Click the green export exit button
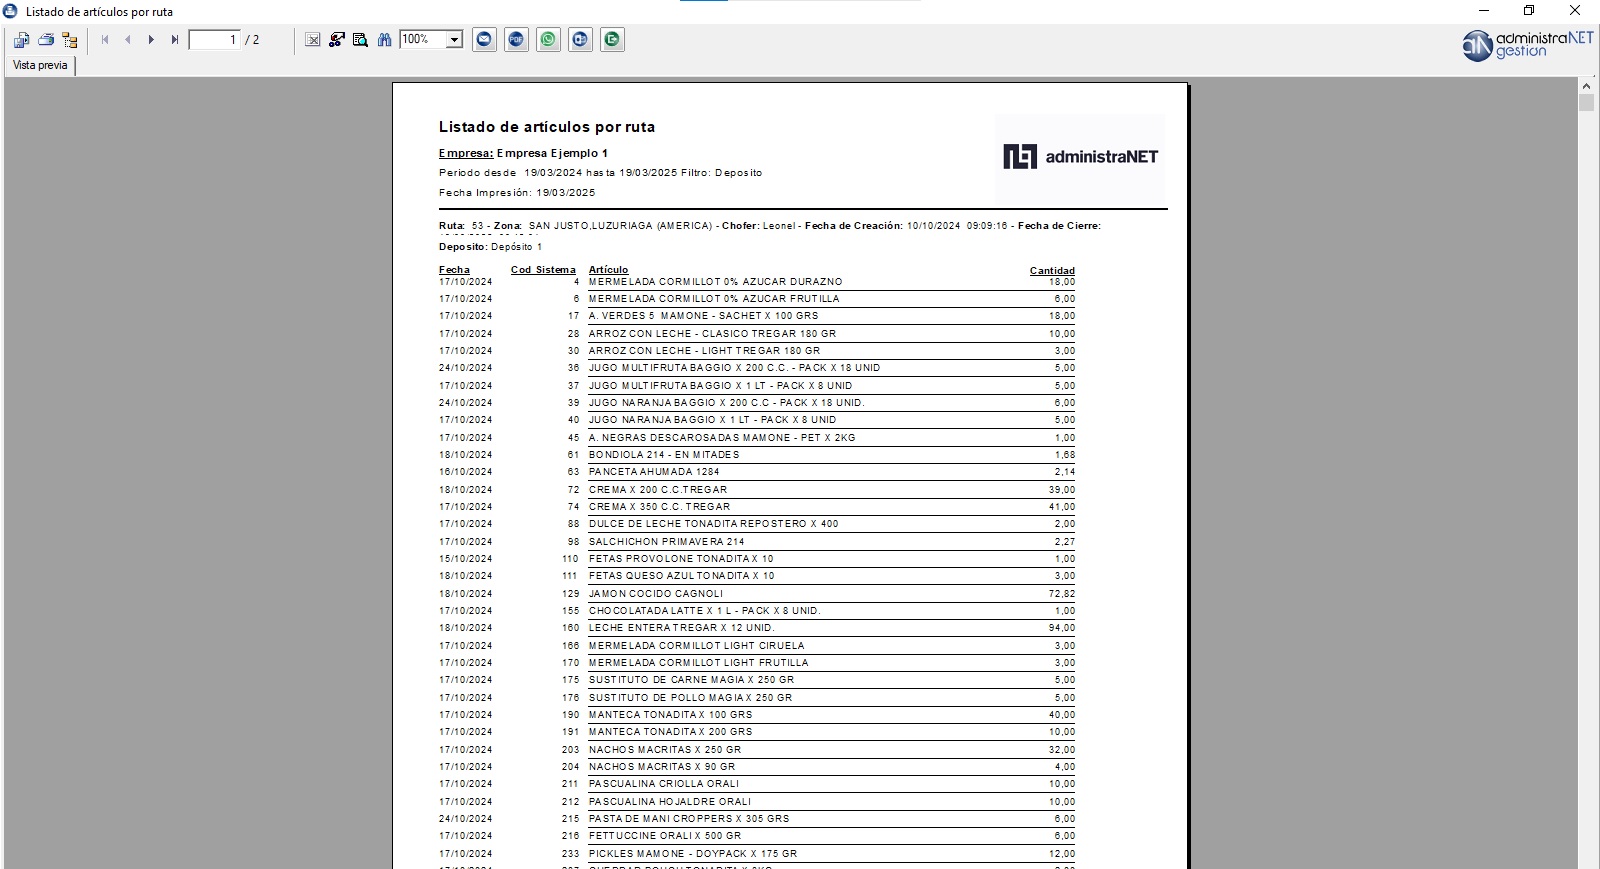The width and height of the screenshot is (1600, 869). 613,40
